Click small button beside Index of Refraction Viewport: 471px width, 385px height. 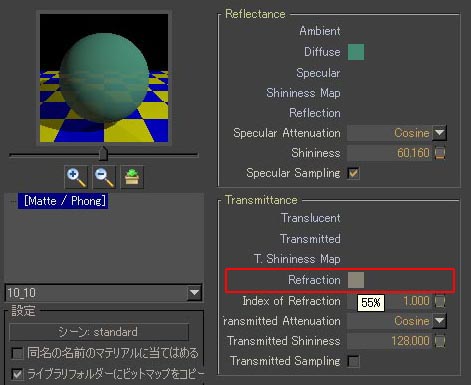(440, 301)
